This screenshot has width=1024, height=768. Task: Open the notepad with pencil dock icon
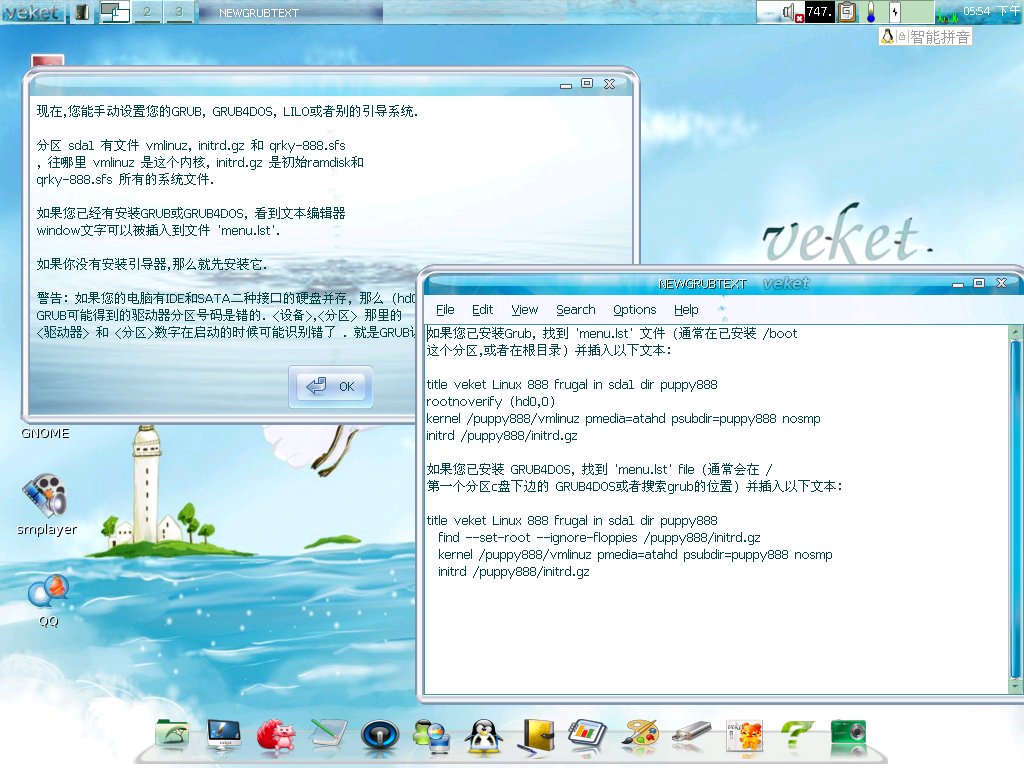(x=328, y=734)
